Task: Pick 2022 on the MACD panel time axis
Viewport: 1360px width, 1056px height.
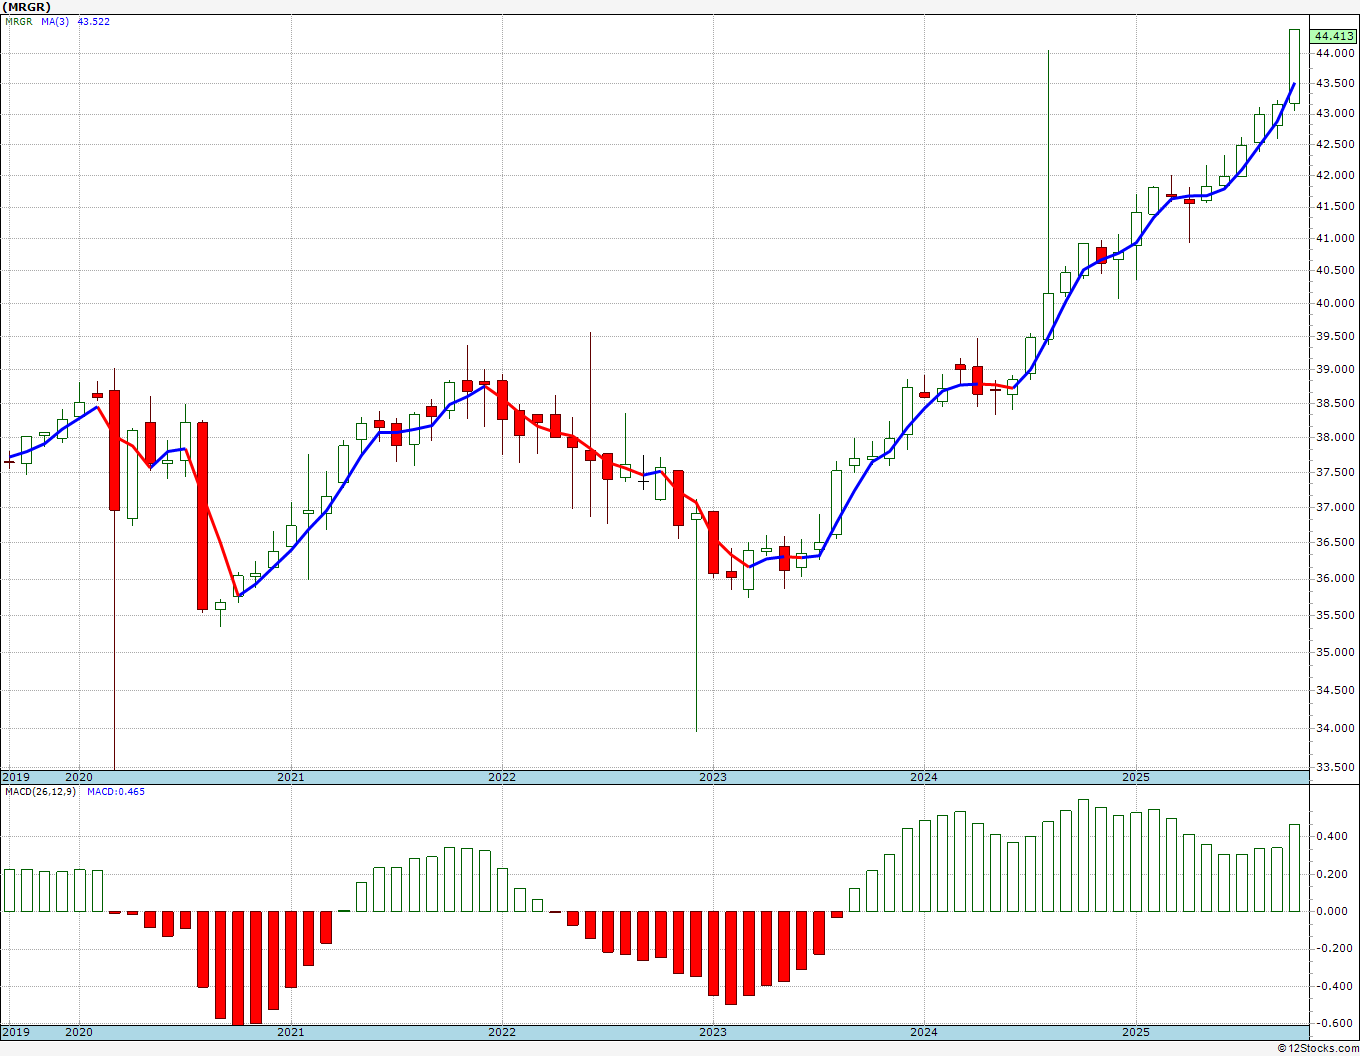Action: [x=501, y=1032]
